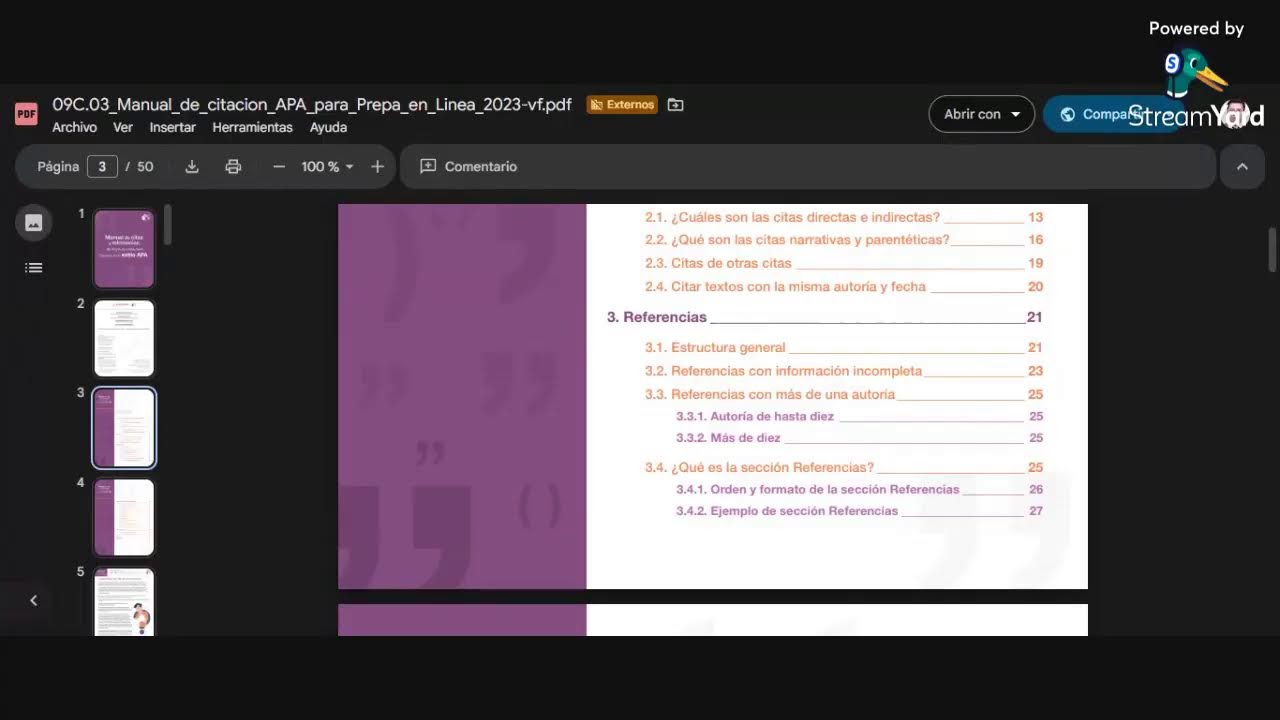Image resolution: width=1280 pixels, height=720 pixels.
Task: Collapse the sidebar with left arrow
Action: [33, 600]
